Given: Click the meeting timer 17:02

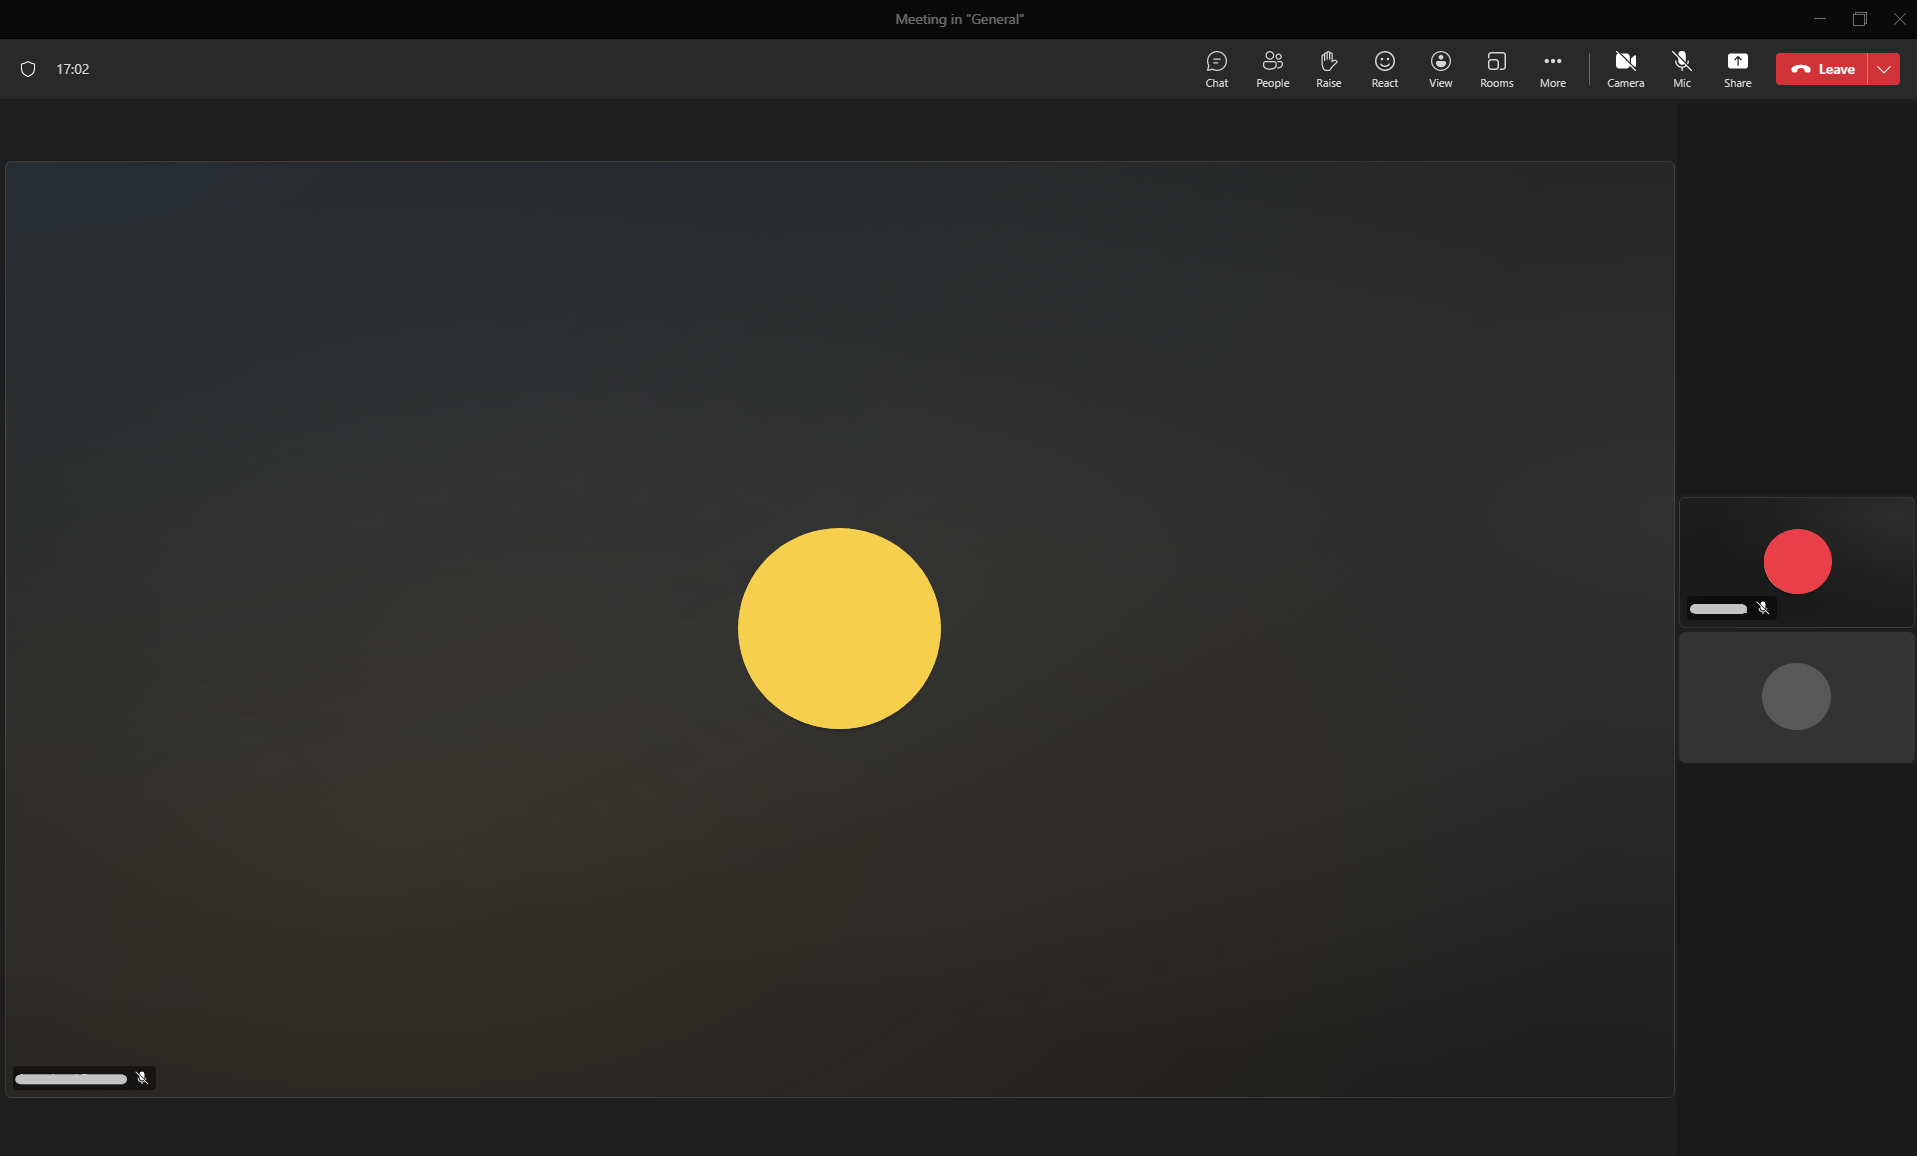Looking at the screenshot, I should click(73, 69).
